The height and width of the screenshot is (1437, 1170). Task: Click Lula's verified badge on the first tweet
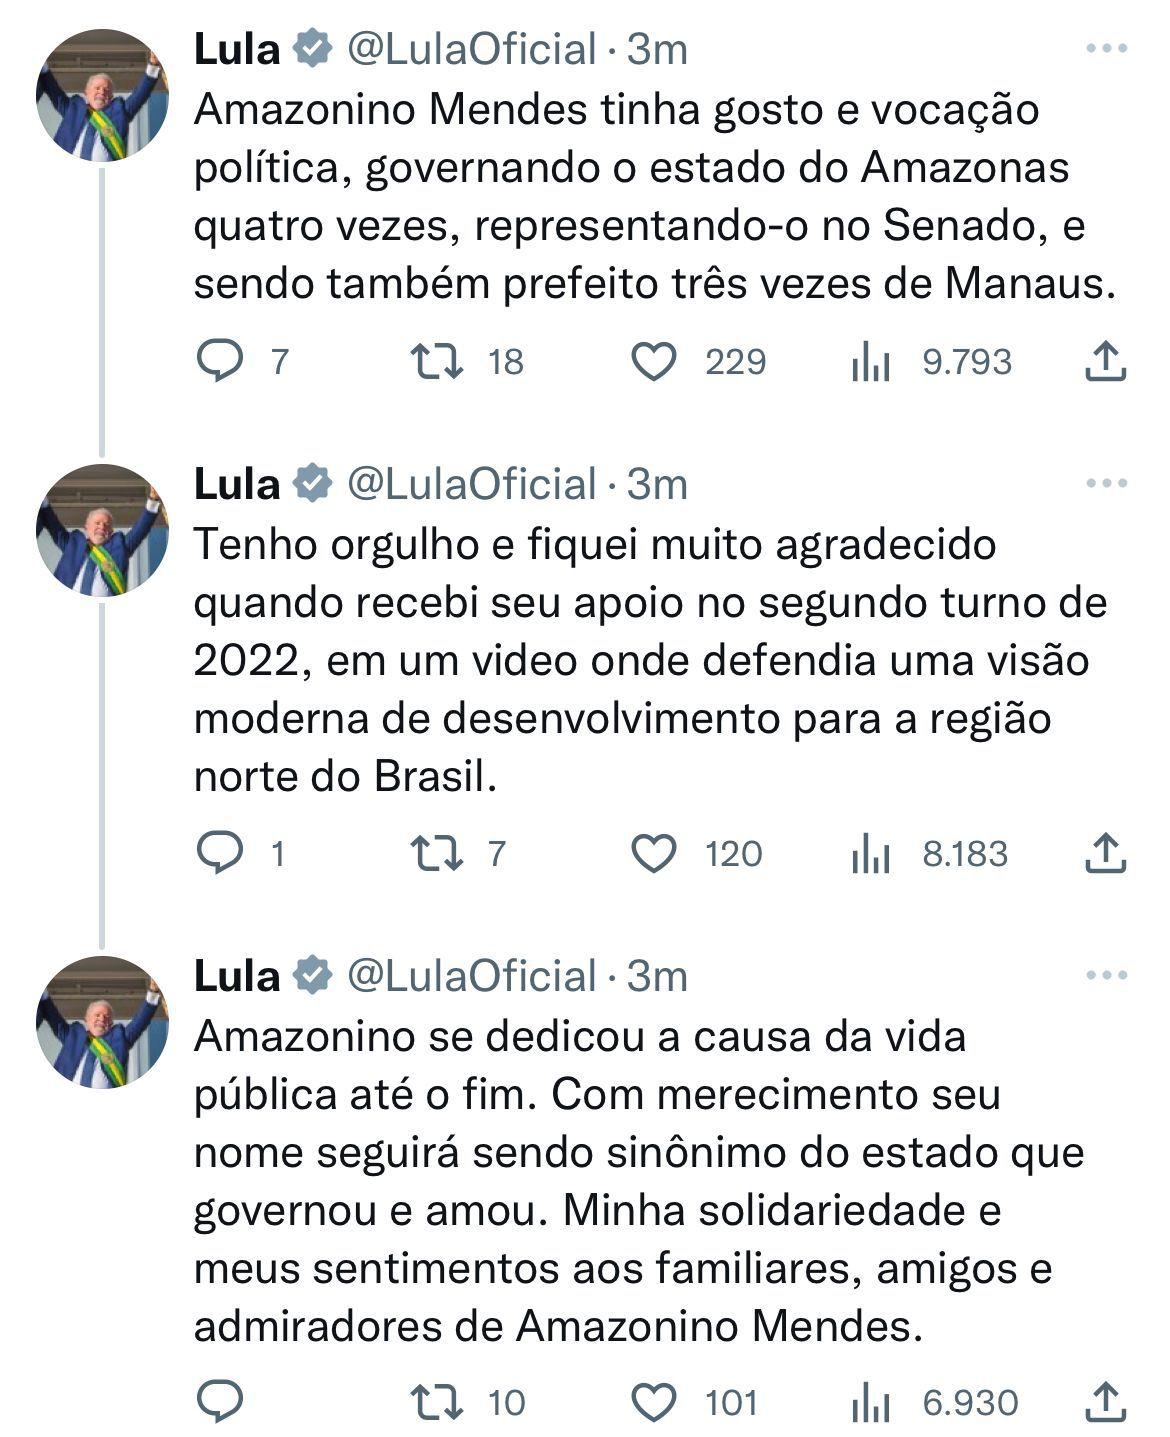click(313, 46)
